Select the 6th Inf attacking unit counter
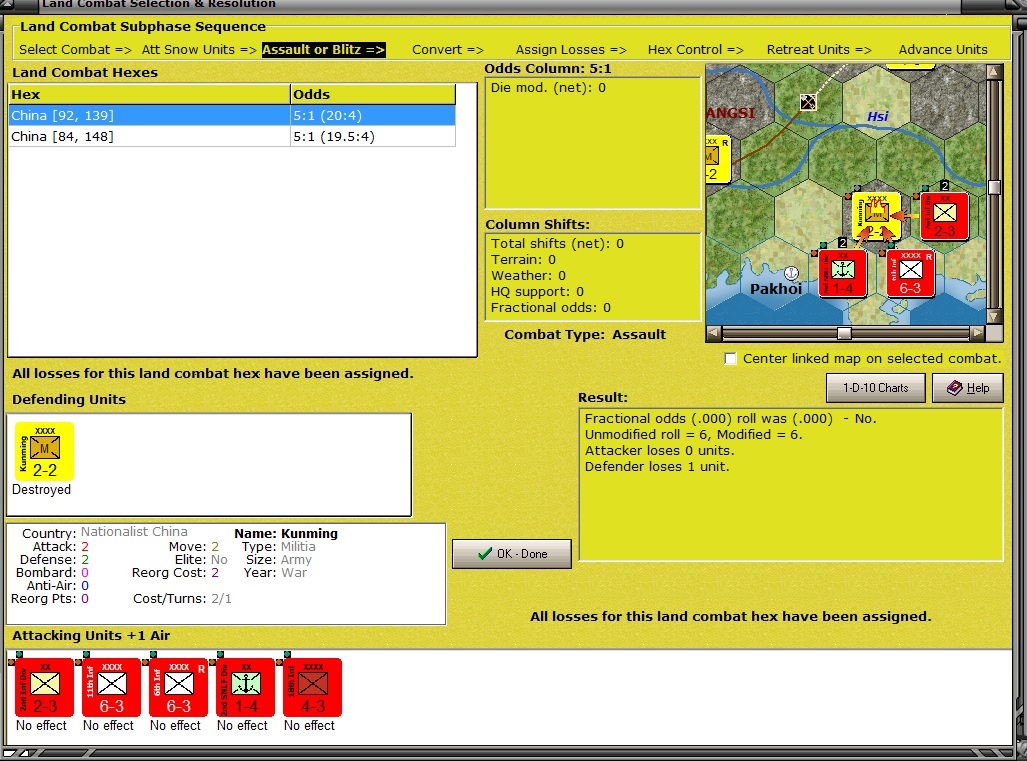This screenshot has height=761, width=1027. point(178,688)
